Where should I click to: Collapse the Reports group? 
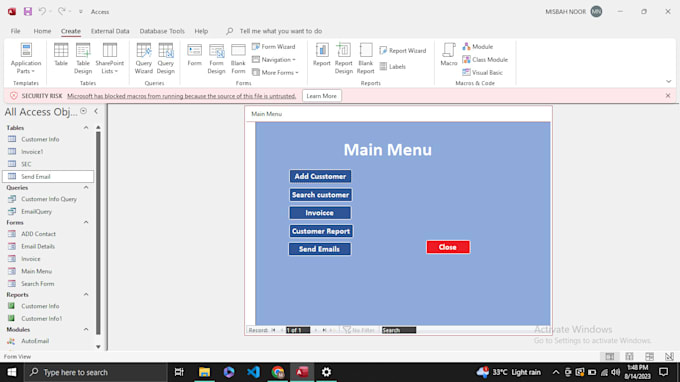tap(86, 294)
